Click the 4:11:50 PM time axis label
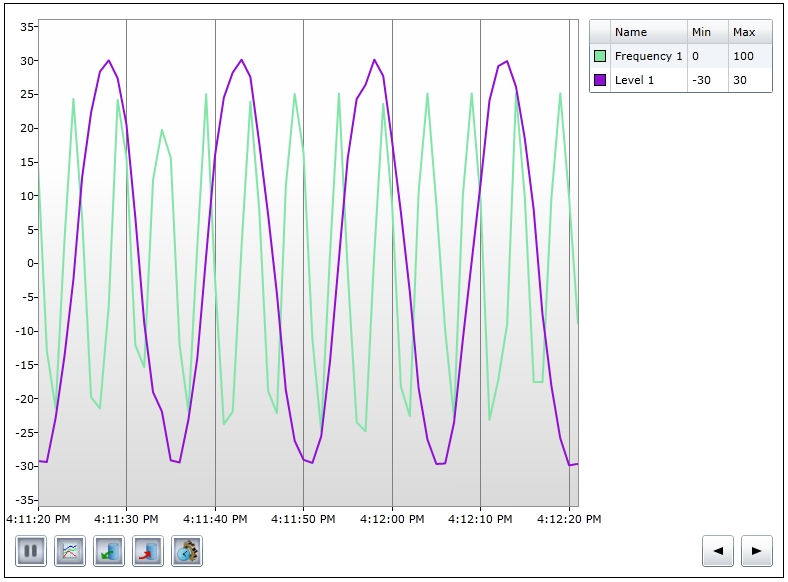 click(x=303, y=519)
